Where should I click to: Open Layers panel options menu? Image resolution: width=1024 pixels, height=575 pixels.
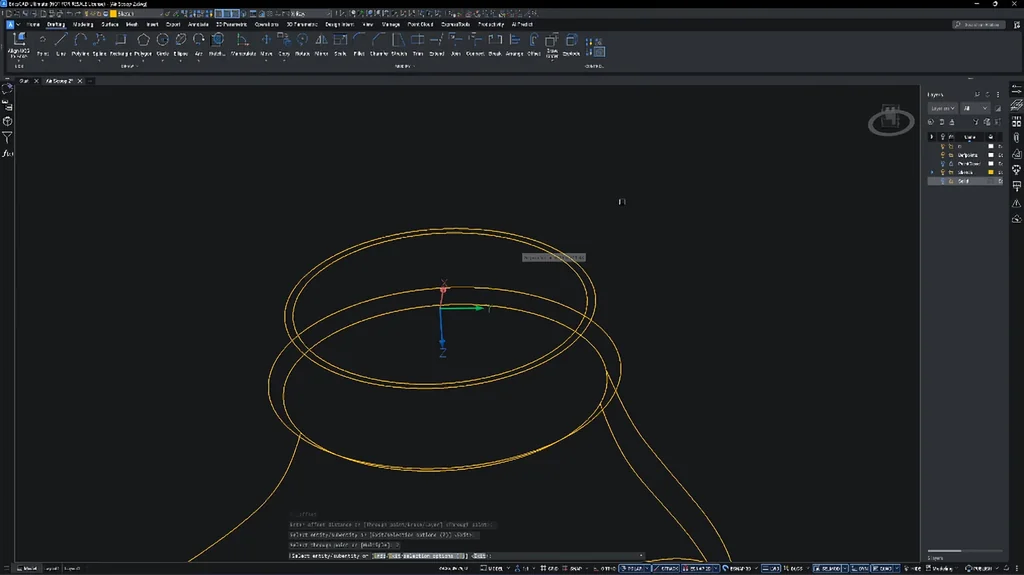point(998,95)
